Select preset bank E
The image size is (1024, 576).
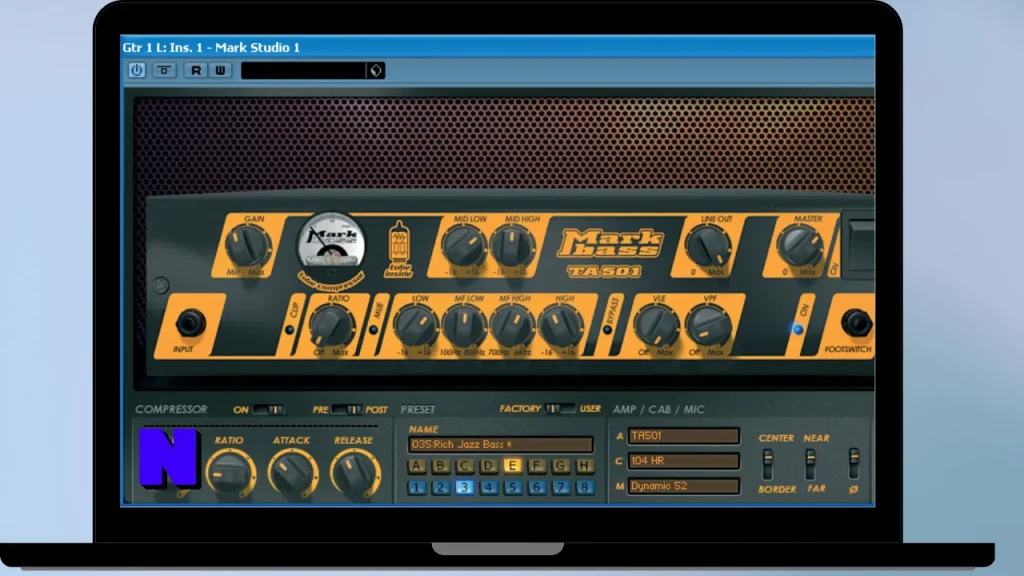pos(512,466)
